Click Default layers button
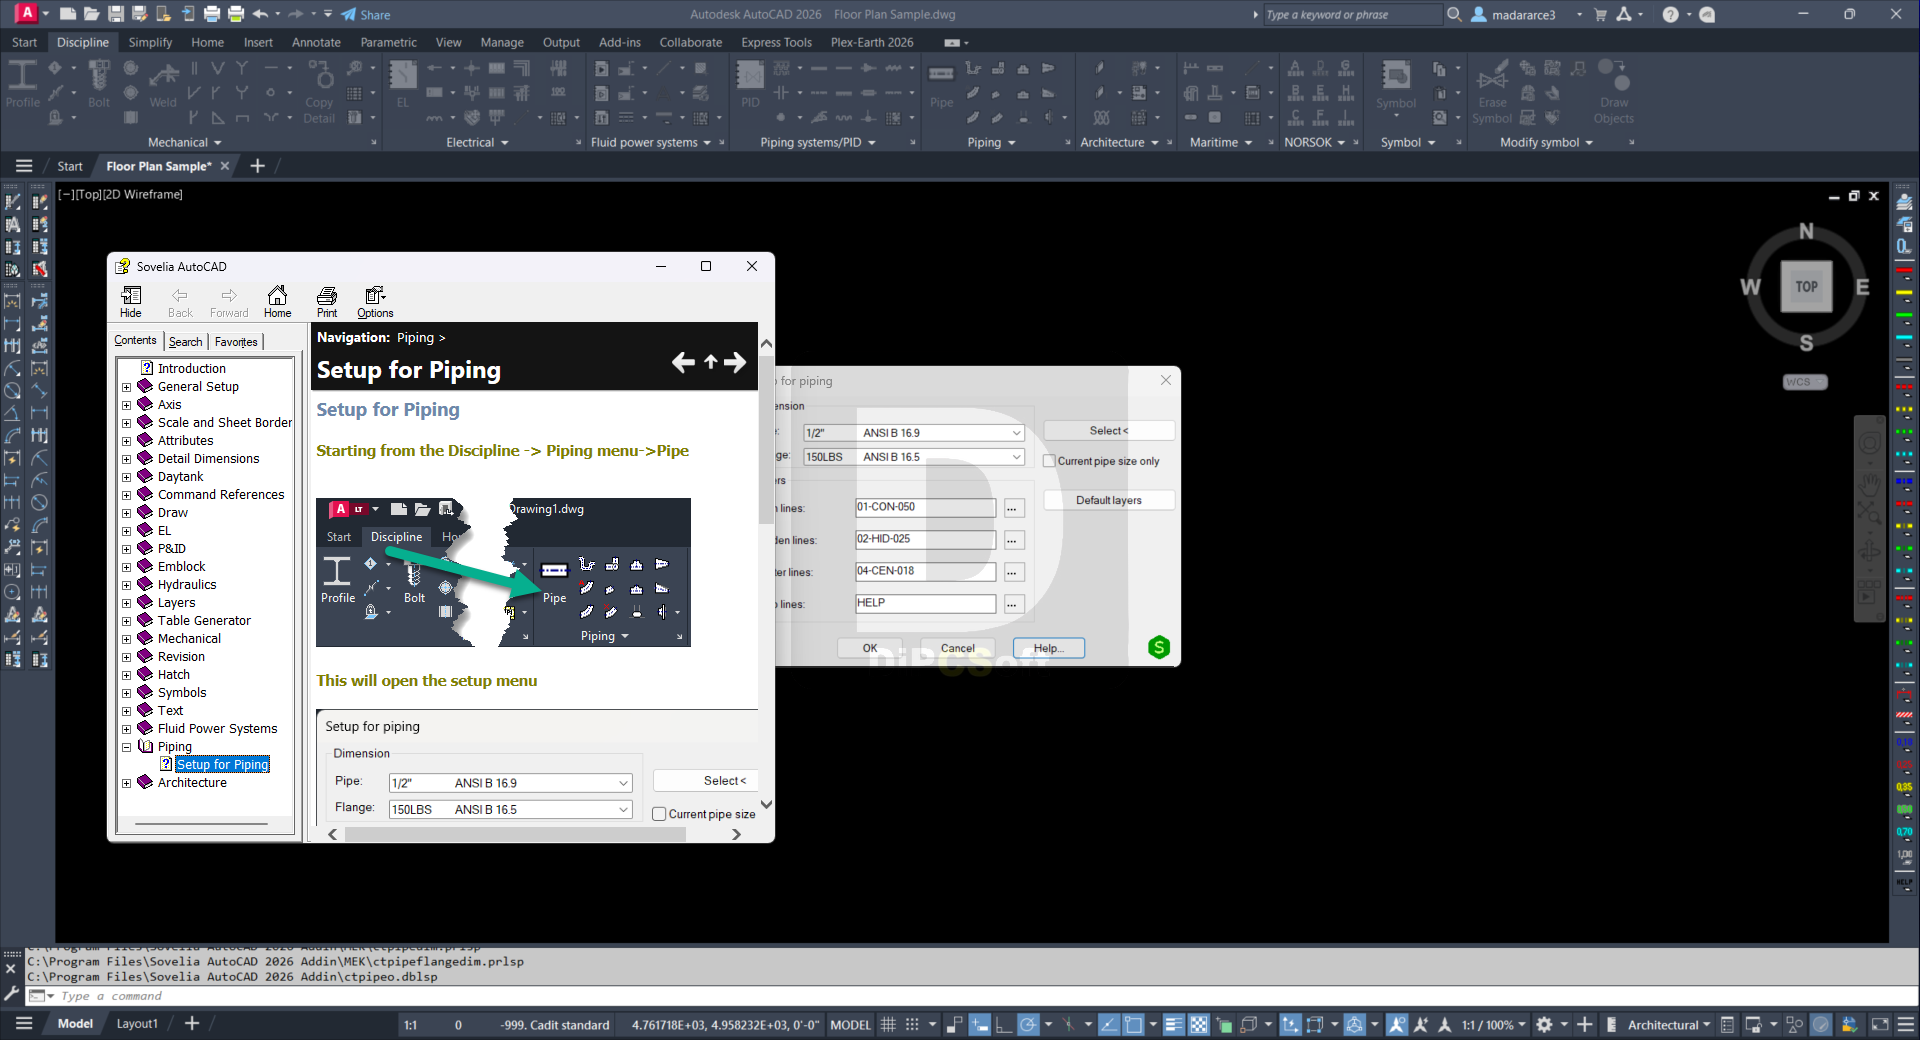 [1109, 500]
